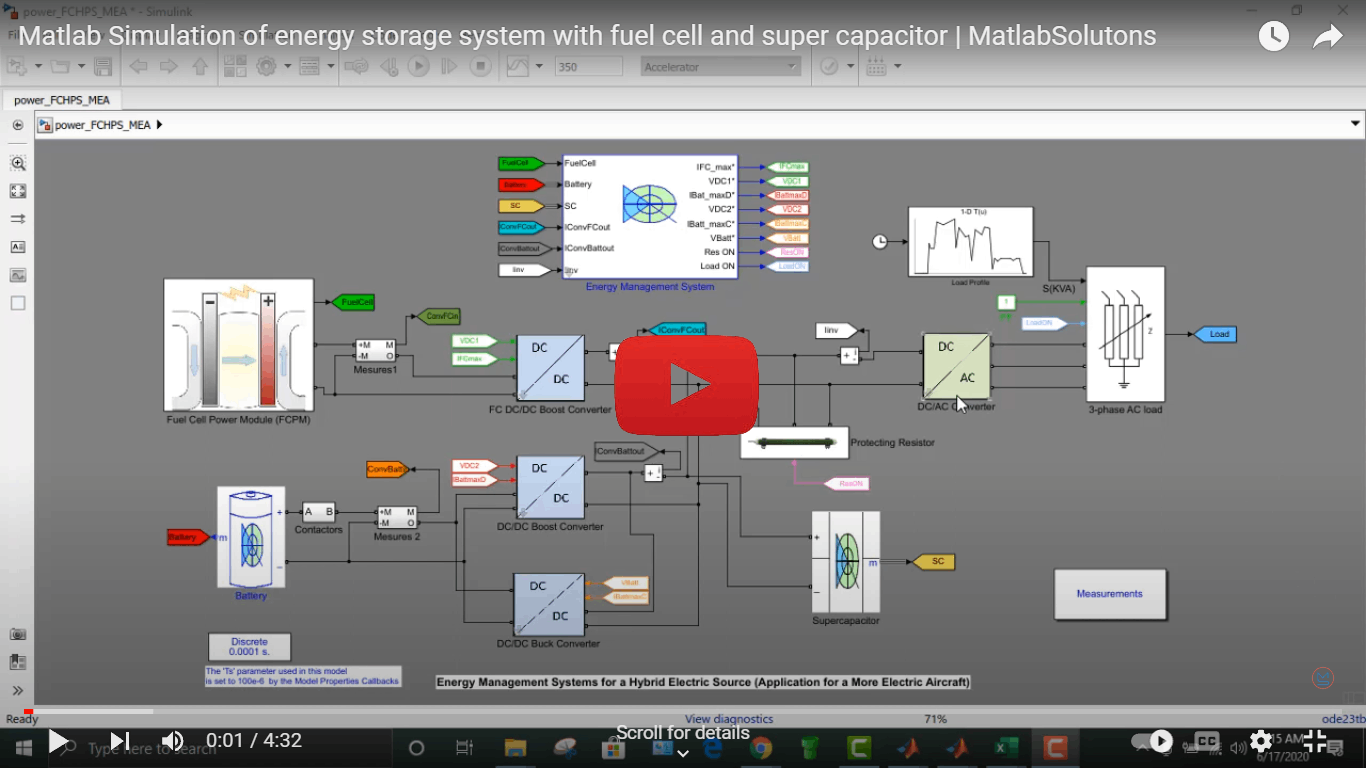Open the New Model dropdown arrow

coord(38,67)
